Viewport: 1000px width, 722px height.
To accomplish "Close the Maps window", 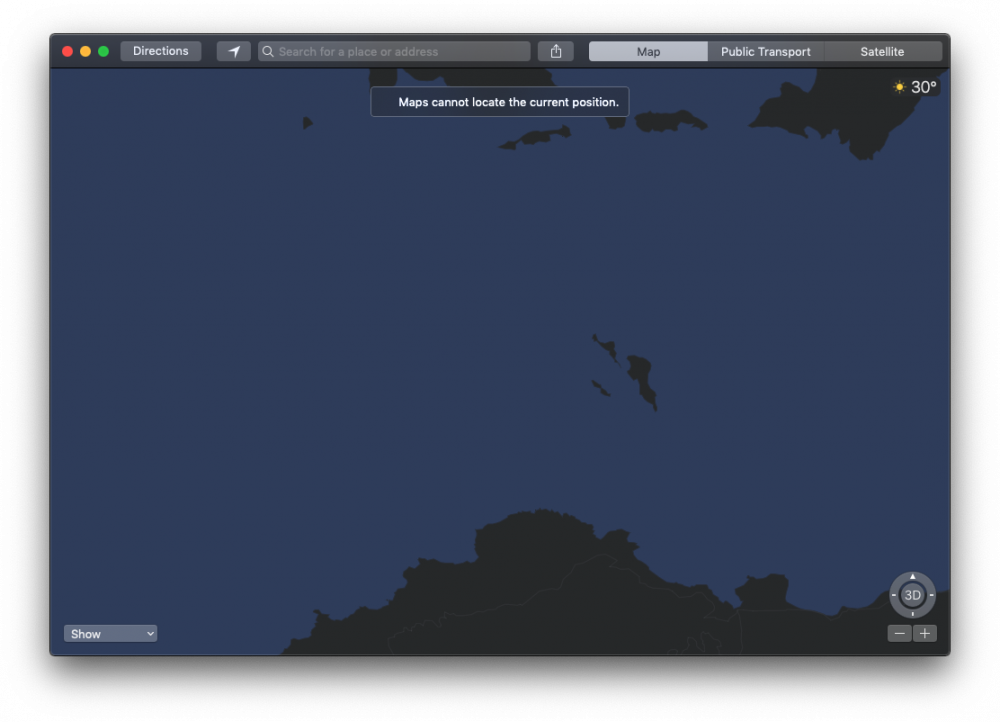I will (68, 52).
